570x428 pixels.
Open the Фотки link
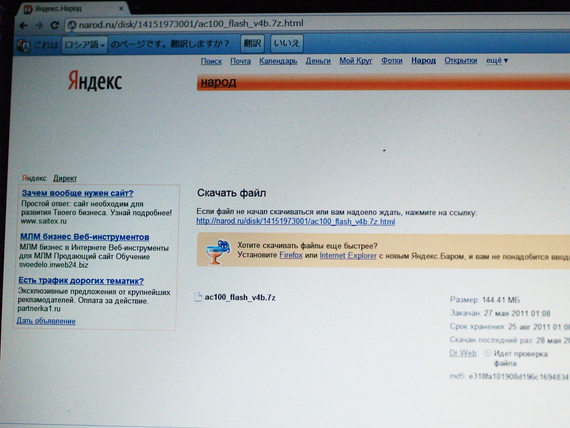(392, 61)
